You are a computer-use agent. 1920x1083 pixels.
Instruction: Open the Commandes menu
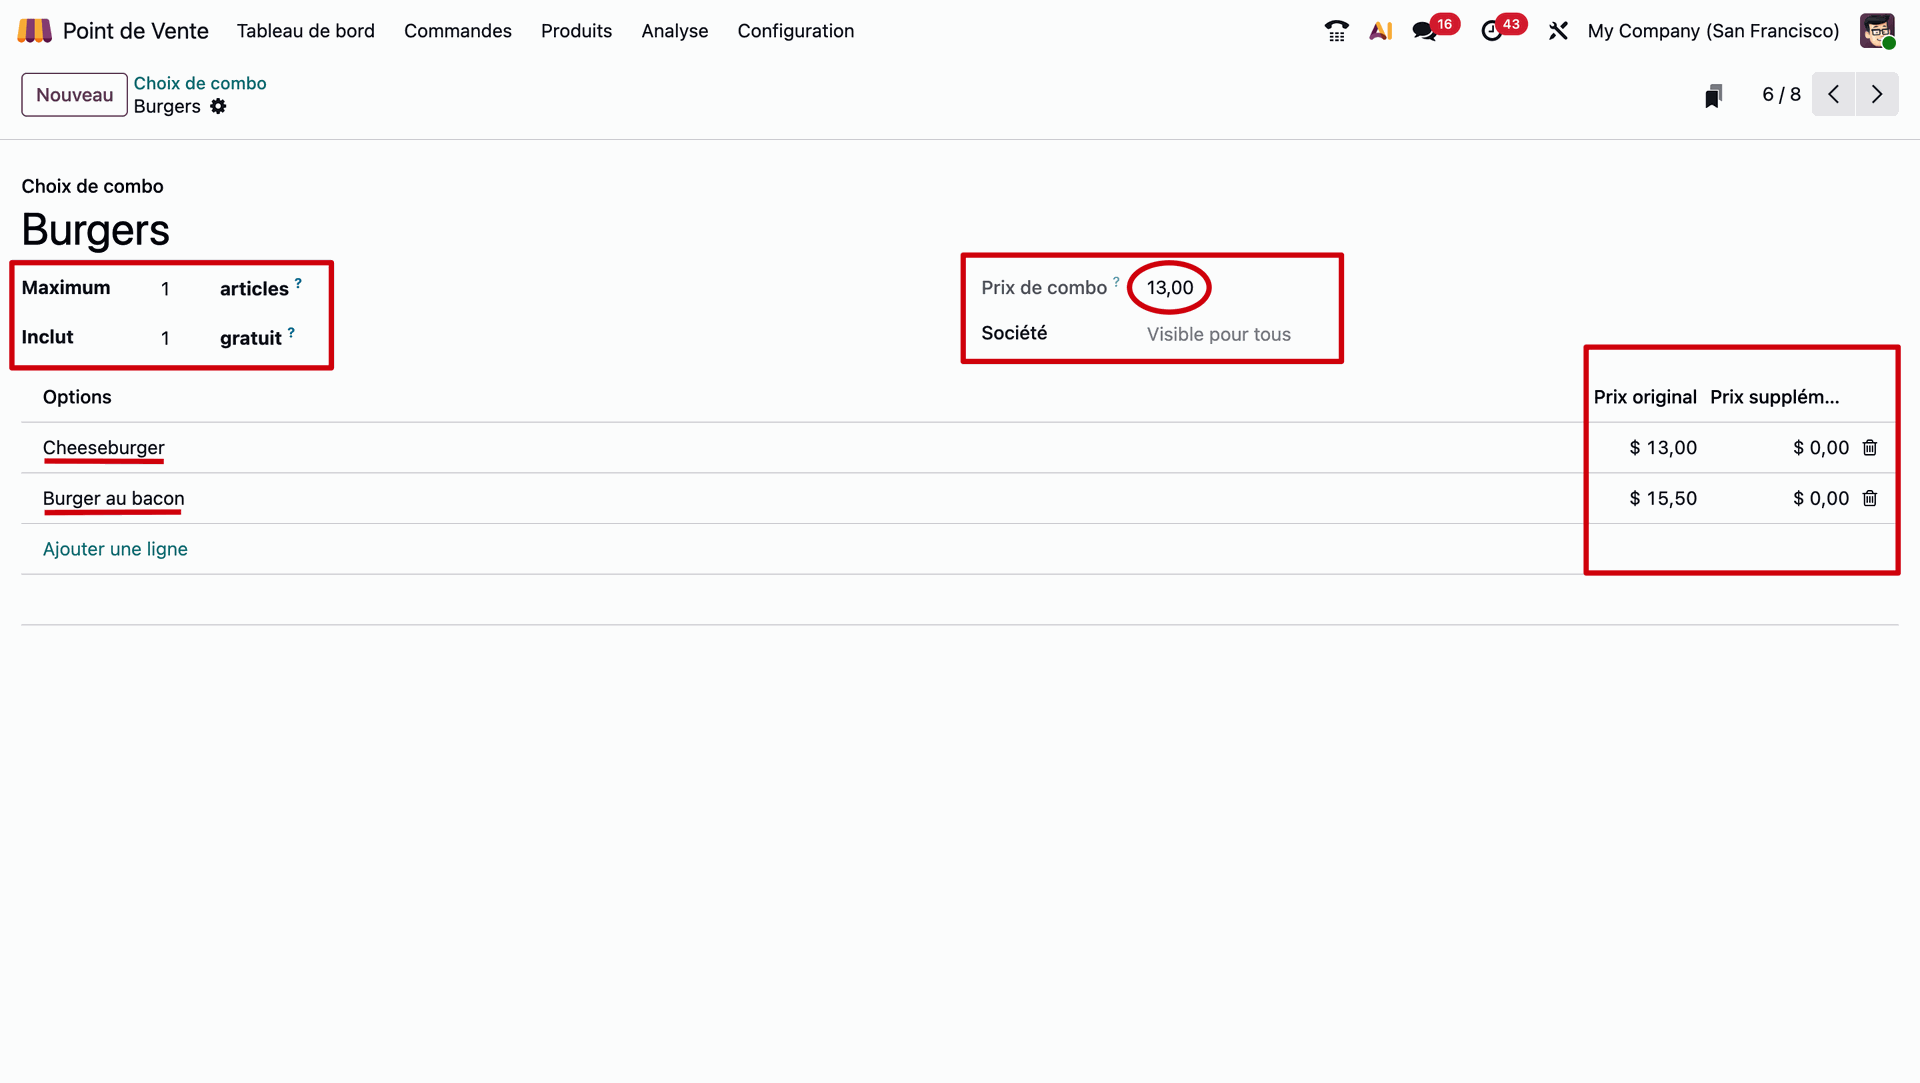457,31
